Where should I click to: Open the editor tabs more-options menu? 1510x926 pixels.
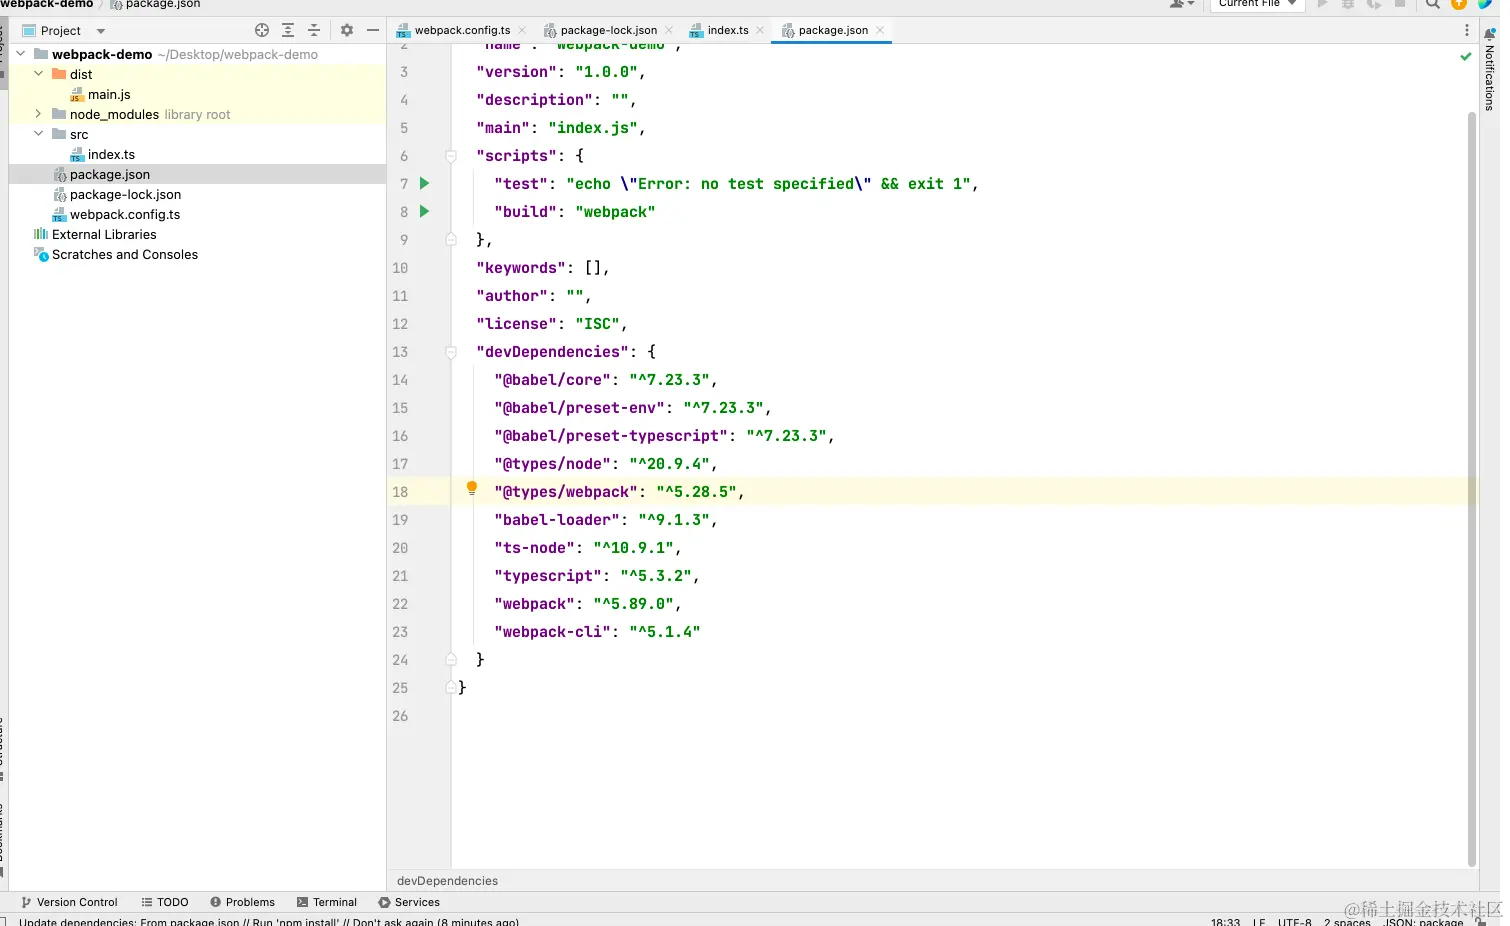coord(1467,30)
